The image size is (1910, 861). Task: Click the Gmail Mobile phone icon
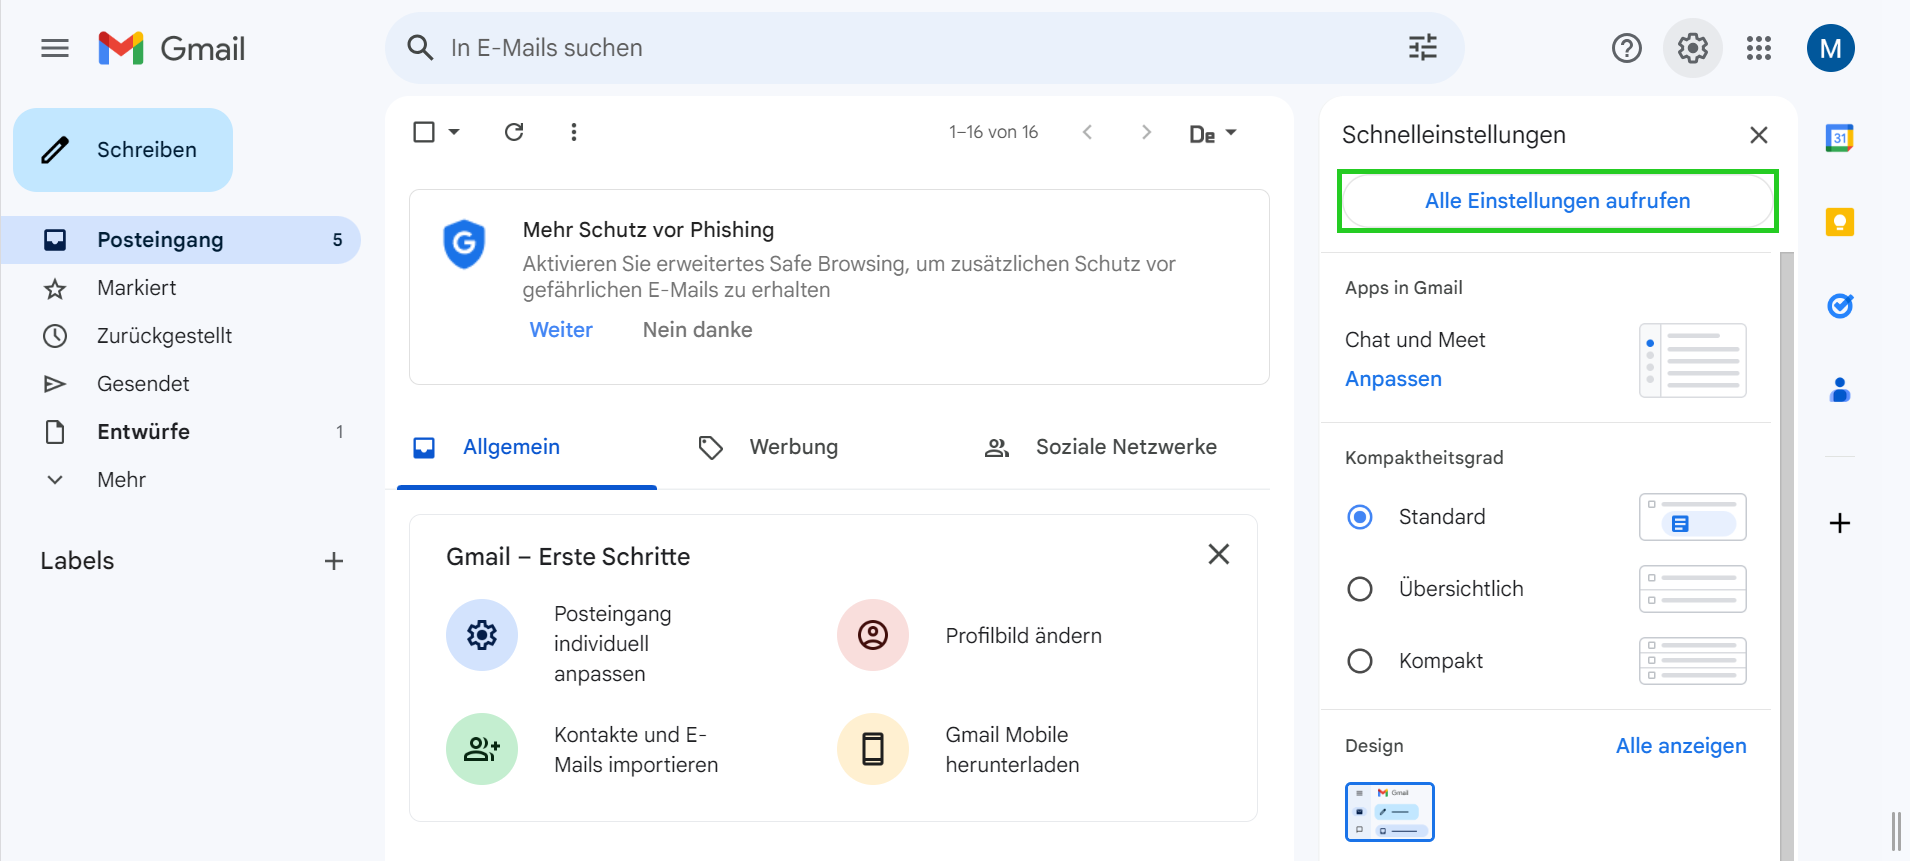(873, 749)
